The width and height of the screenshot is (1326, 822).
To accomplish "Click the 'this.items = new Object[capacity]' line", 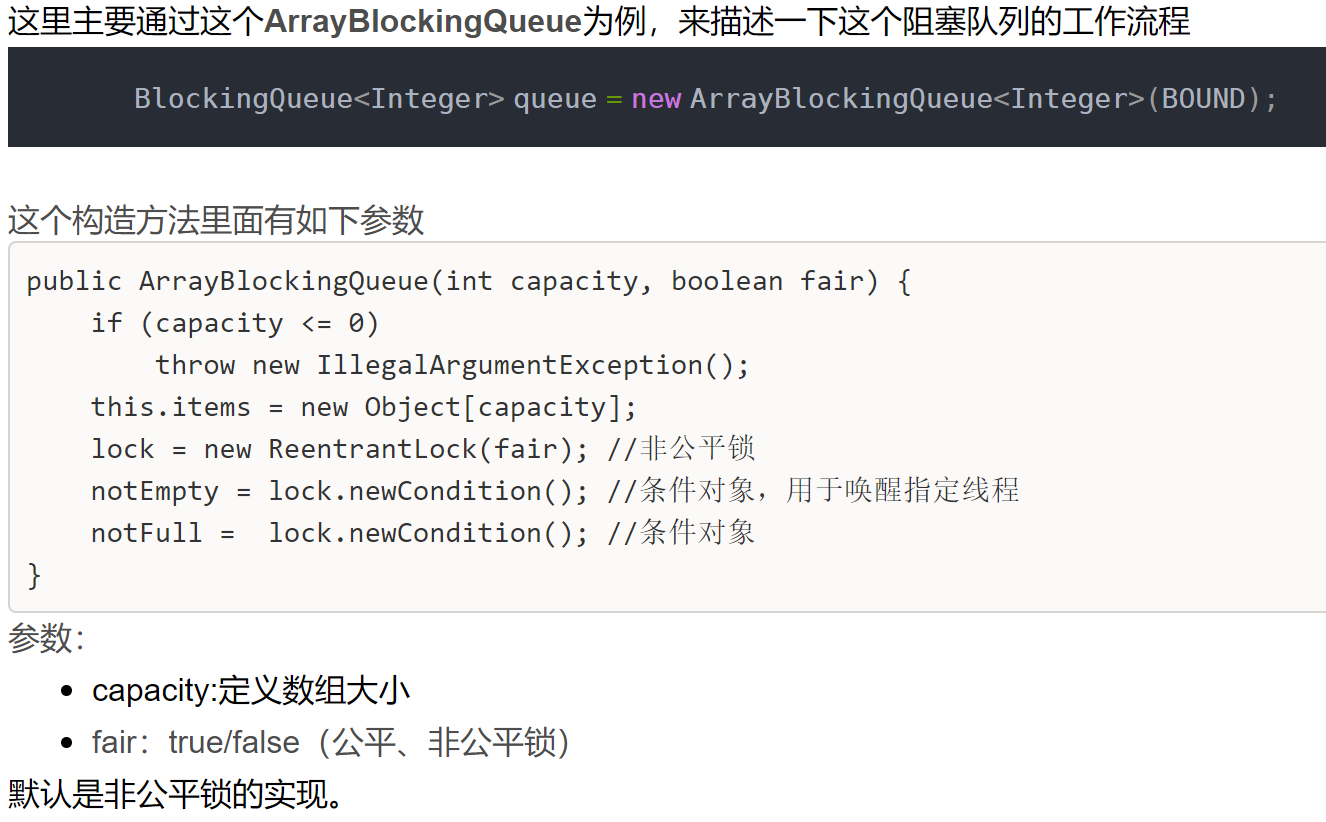I will 364,408.
